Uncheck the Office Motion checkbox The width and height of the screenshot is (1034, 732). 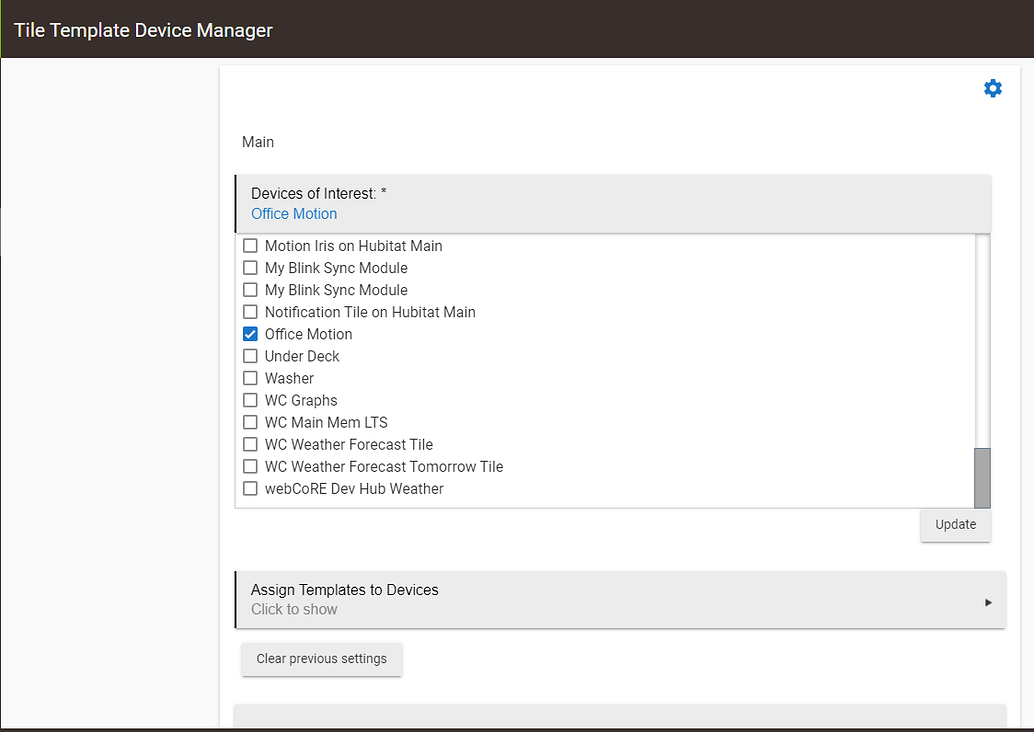click(x=249, y=333)
